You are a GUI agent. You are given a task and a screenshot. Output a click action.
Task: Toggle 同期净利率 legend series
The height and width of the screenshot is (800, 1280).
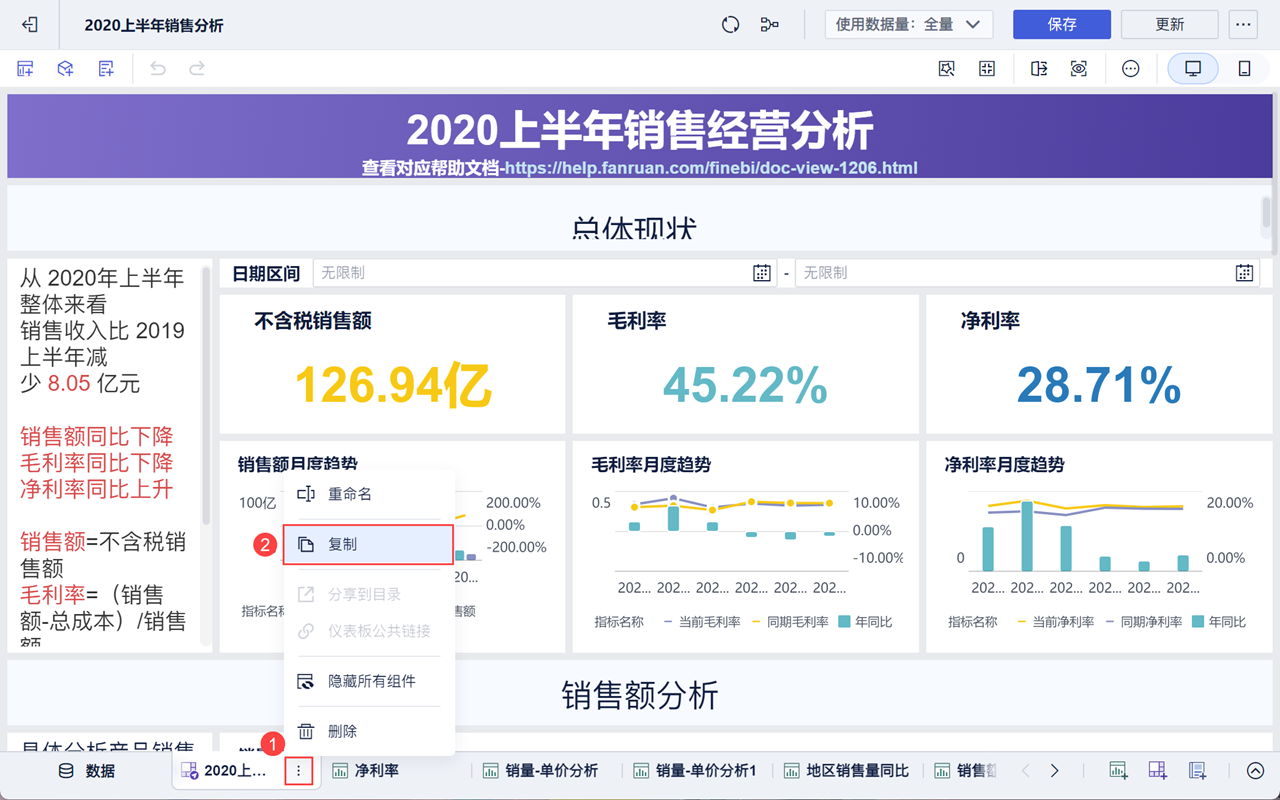[1144, 622]
